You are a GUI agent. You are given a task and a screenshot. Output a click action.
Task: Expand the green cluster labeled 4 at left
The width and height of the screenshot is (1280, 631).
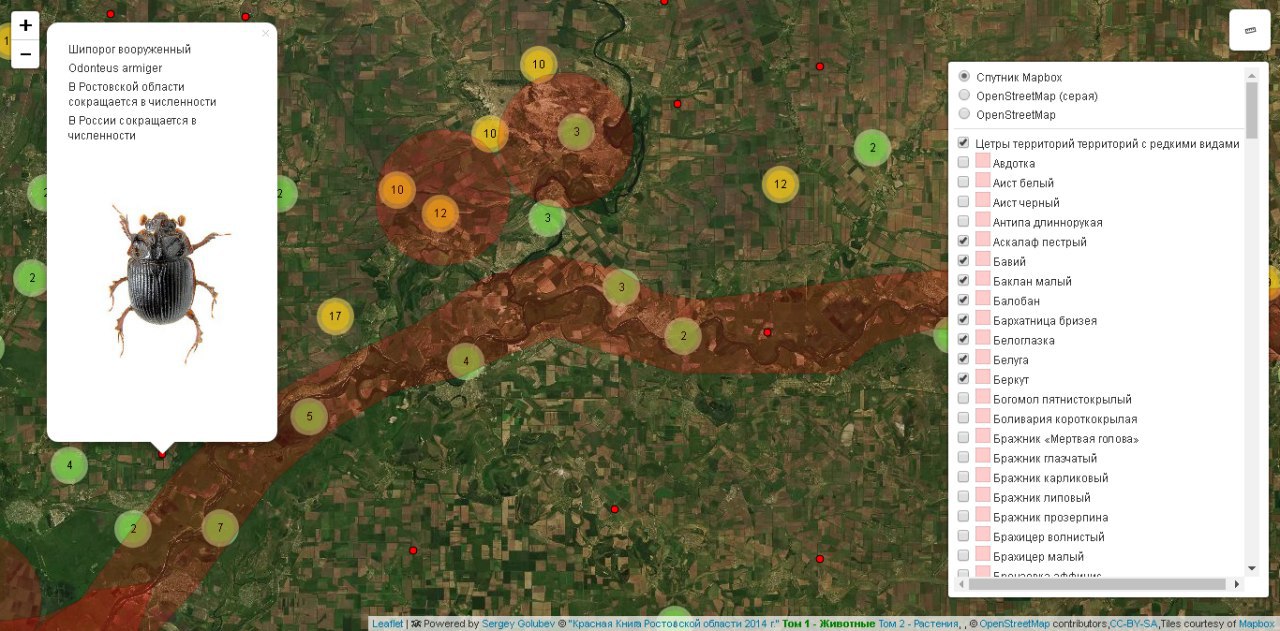point(69,465)
